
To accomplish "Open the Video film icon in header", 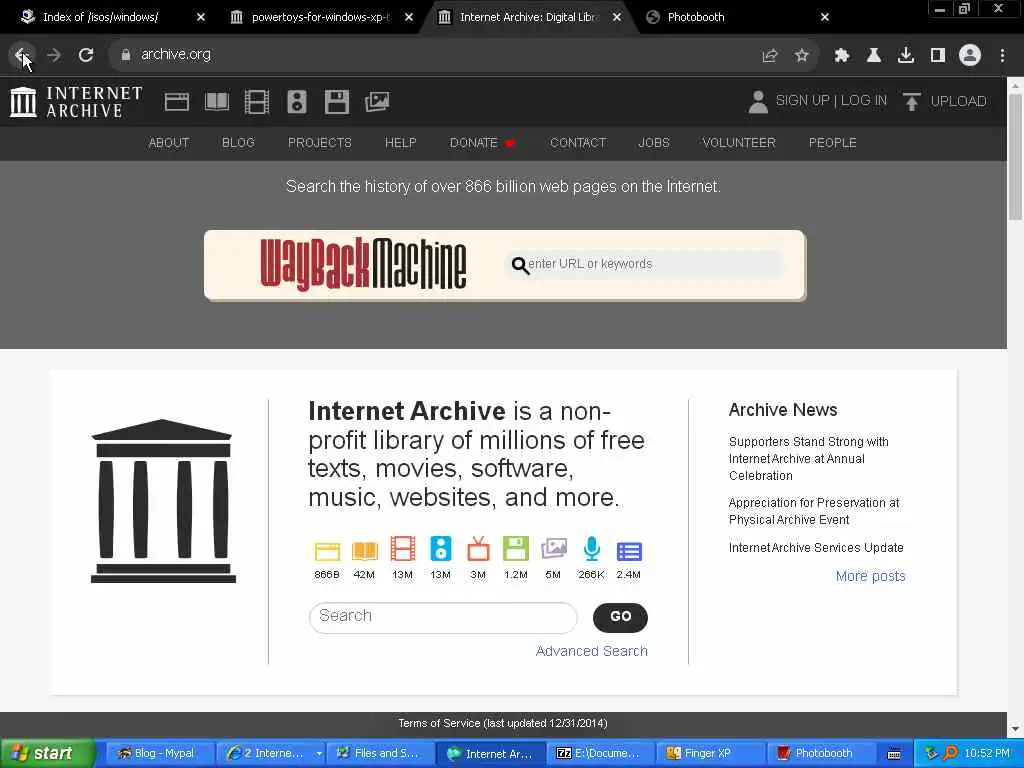I will [x=257, y=102].
